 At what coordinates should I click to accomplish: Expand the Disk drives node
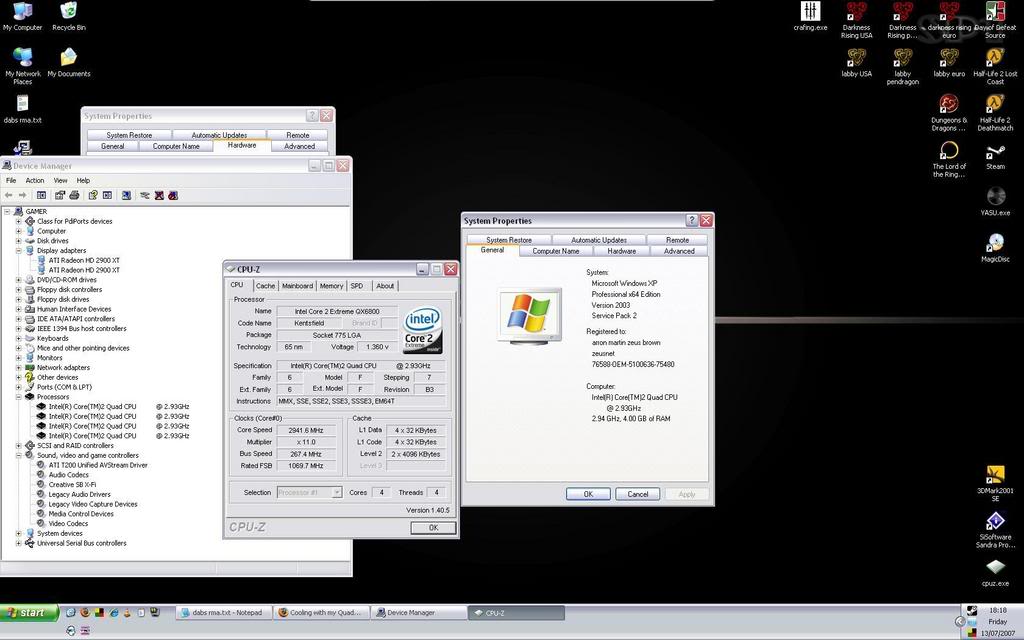pyautogui.click(x=19, y=240)
